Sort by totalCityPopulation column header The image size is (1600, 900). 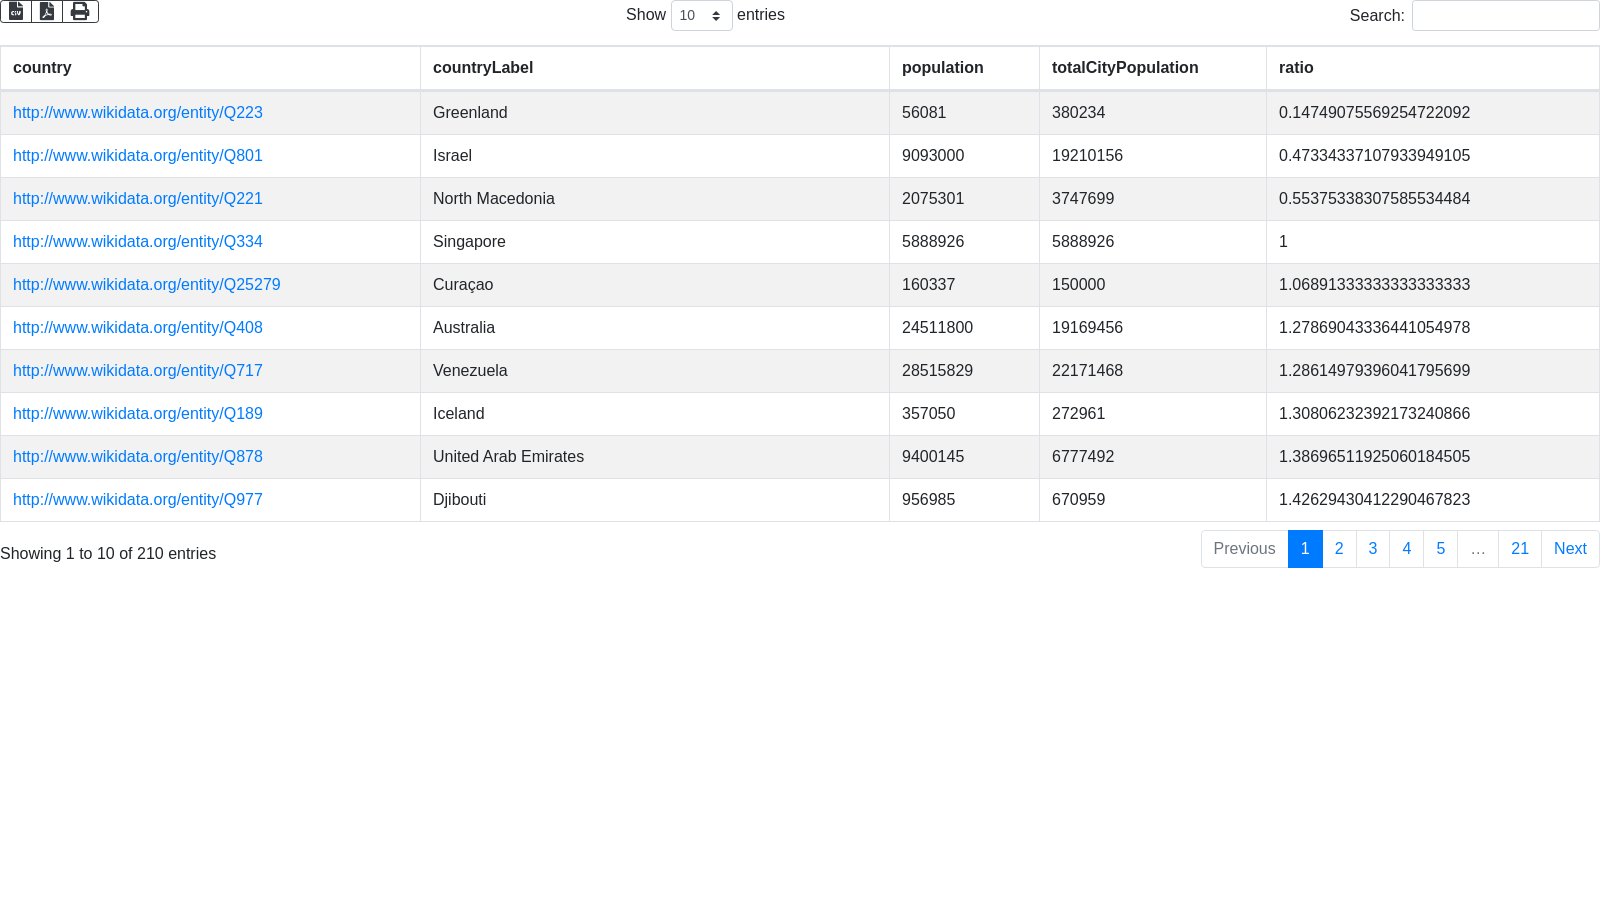pos(1124,68)
